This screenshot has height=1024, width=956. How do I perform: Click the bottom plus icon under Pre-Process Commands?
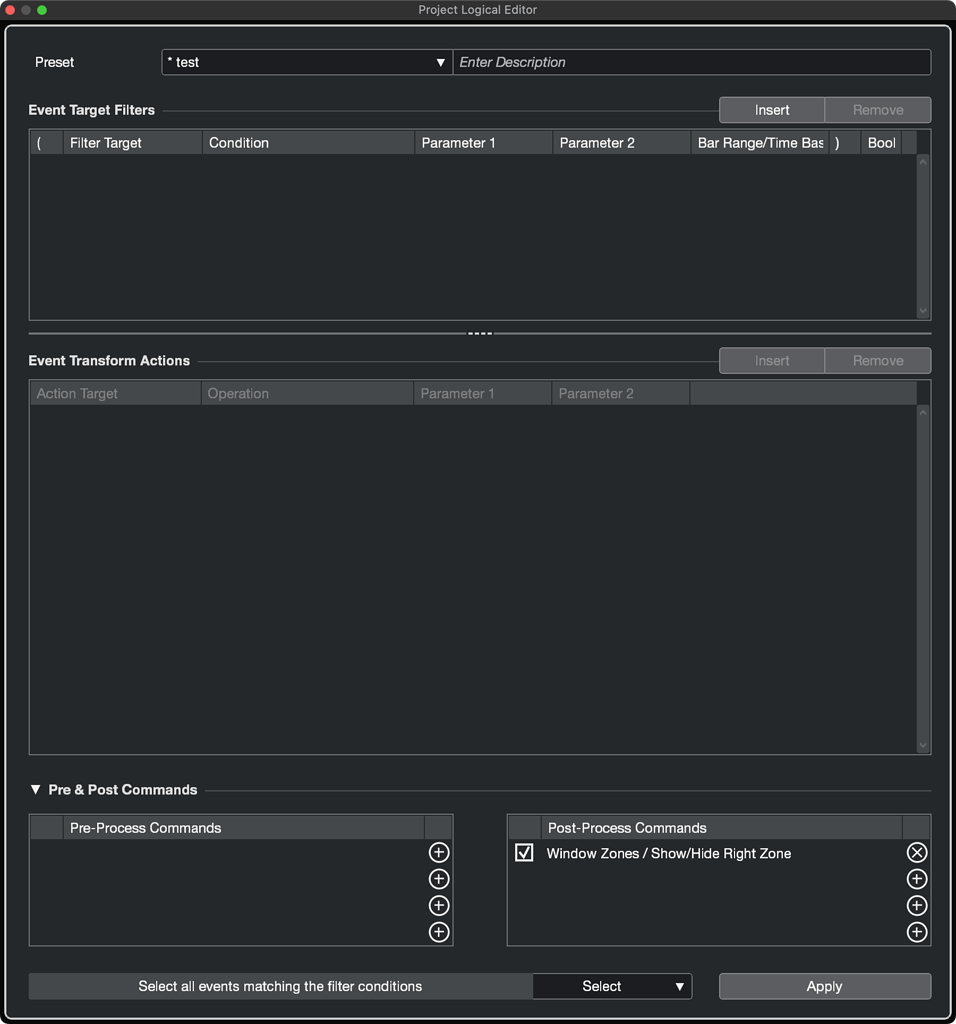(438, 932)
